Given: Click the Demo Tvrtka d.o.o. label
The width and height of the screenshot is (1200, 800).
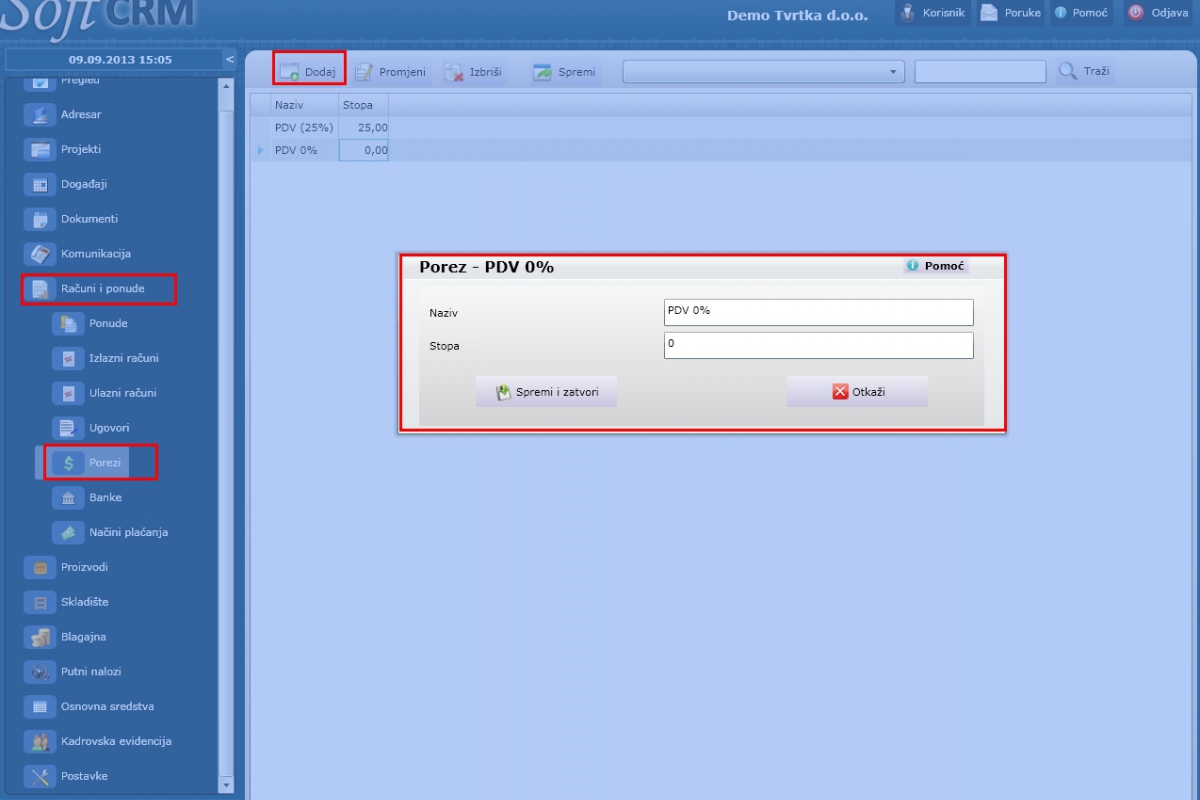Looking at the screenshot, I should pyautogui.click(x=797, y=15).
